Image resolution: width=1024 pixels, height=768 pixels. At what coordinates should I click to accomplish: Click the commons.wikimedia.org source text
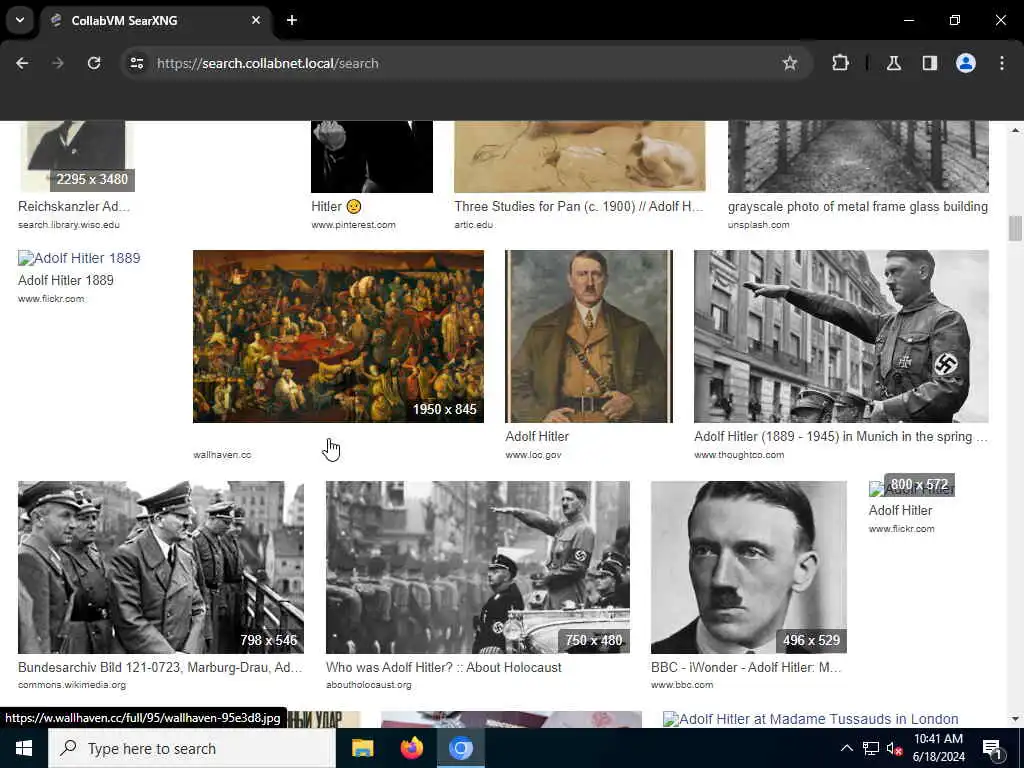pos(72,685)
